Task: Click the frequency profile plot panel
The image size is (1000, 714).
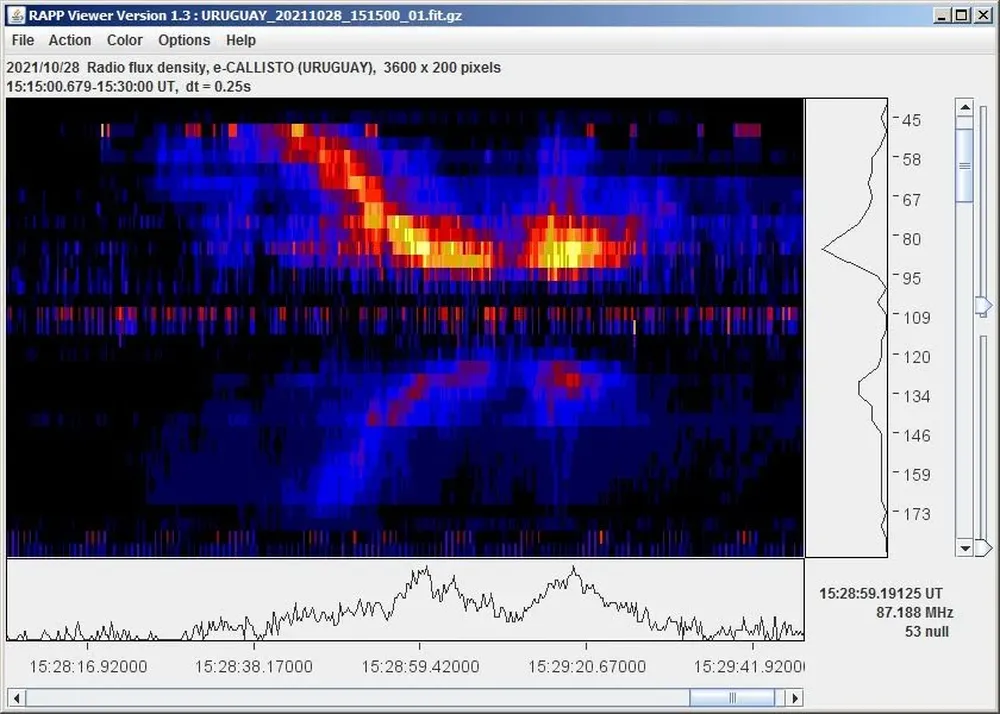Action: (846, 328)
